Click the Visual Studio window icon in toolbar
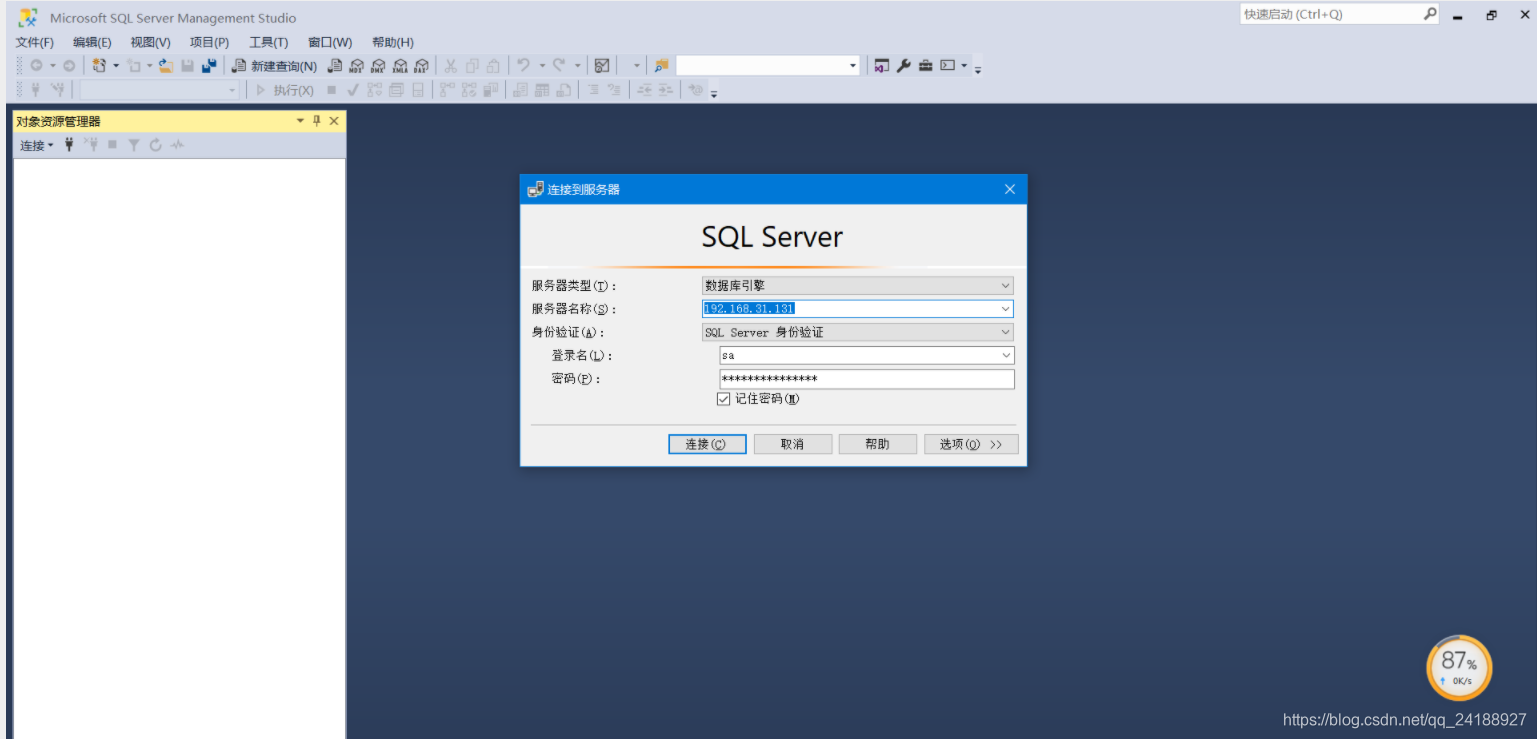 click(881, 66)
